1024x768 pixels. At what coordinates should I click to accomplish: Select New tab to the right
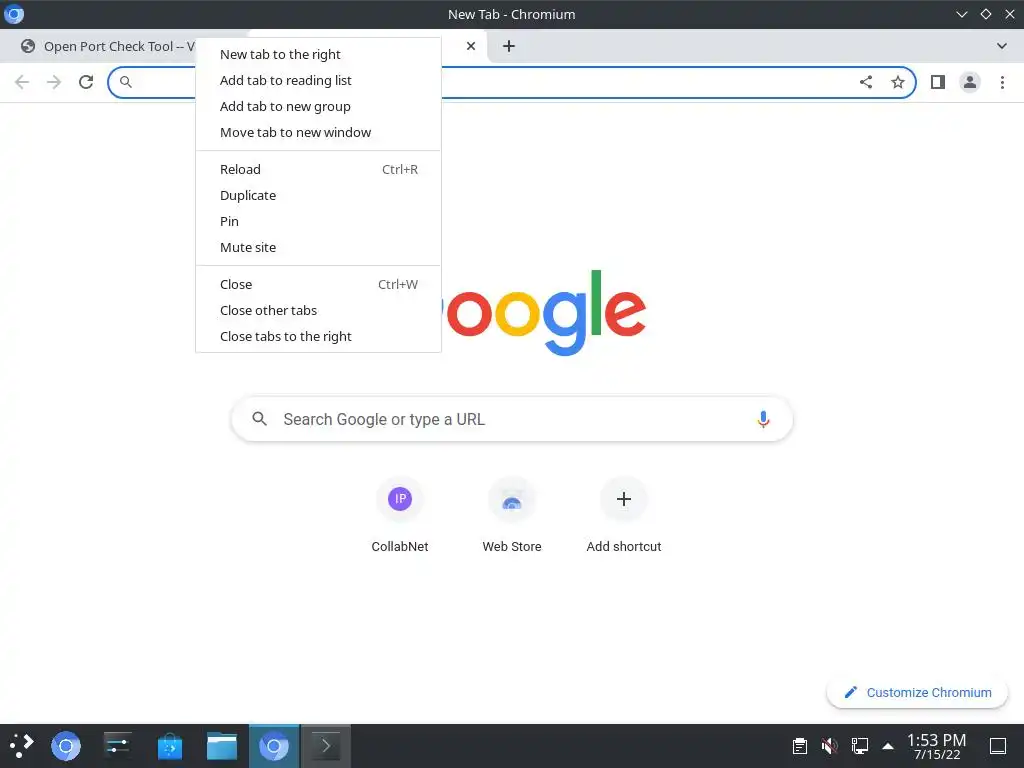coord(318,54)
